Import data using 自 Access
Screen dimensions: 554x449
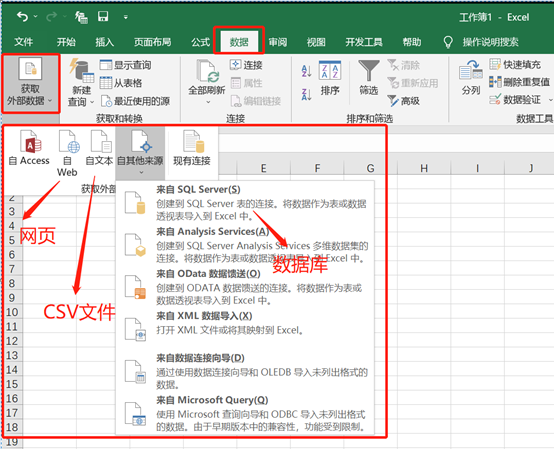(29, 148)
